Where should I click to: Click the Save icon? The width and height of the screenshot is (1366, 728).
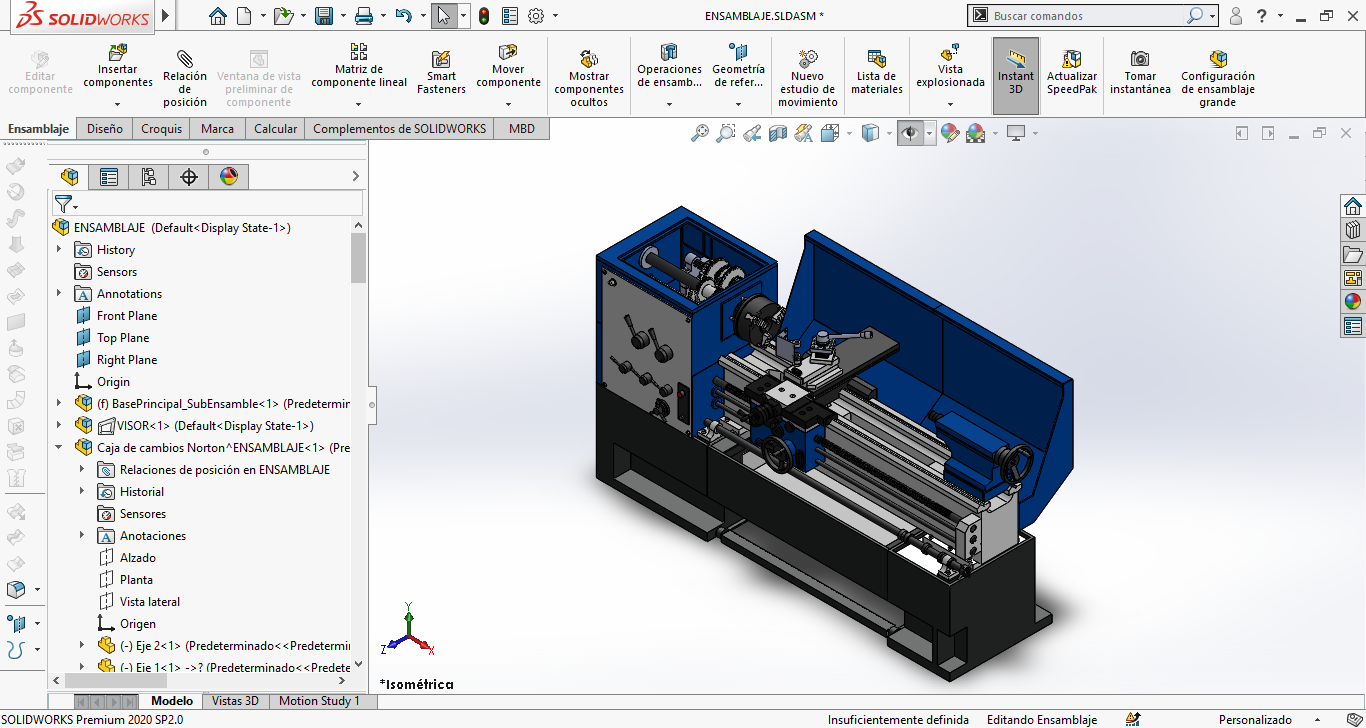(x=323, y=16)
